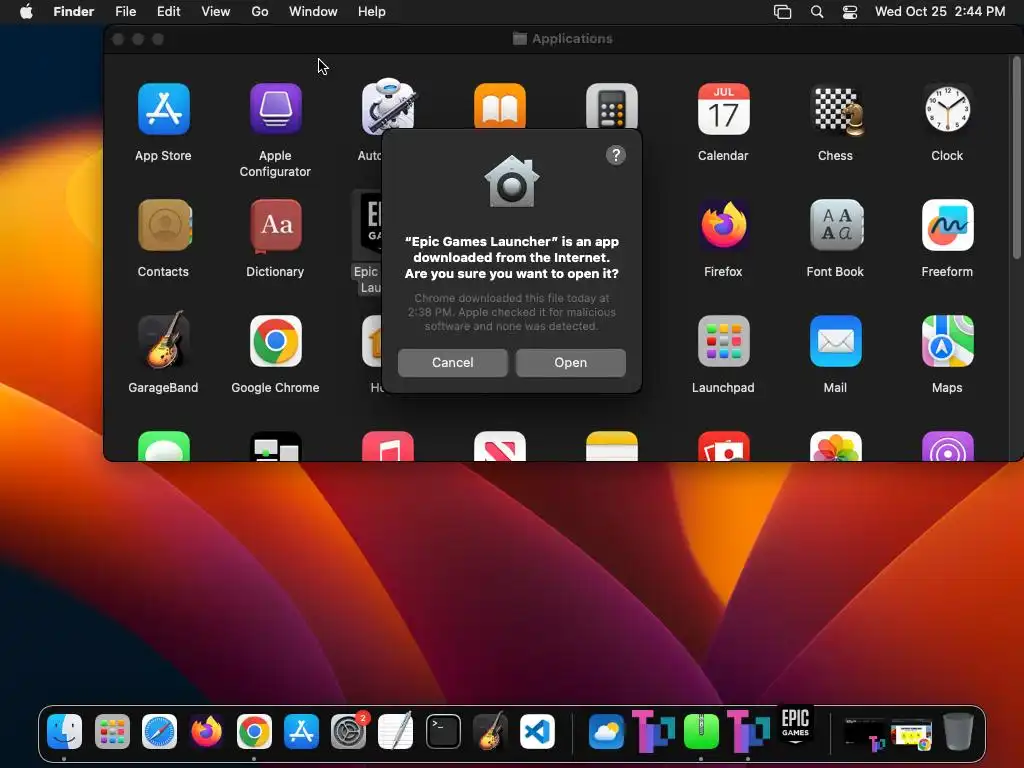Launch Terminal from the Dock

tap(443, 731)
